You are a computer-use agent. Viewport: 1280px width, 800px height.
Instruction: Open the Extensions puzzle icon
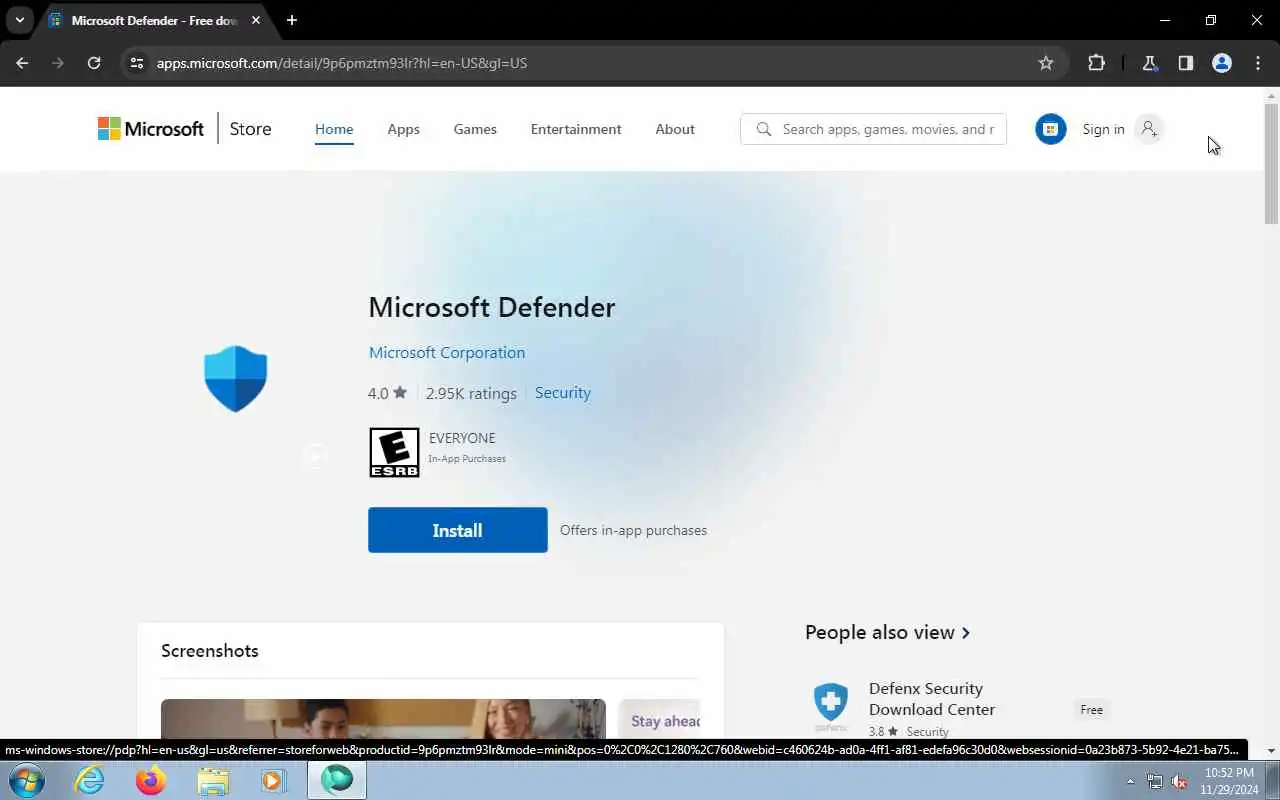[x=1096, y=63]
